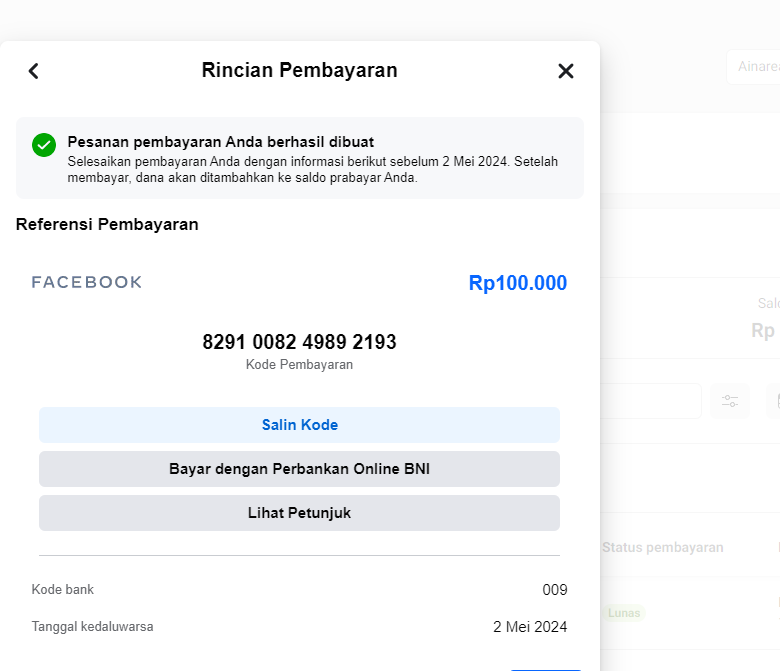Open Lihat Petunjuk instructions
Viewport: 780px width, 671px height.
299,513
